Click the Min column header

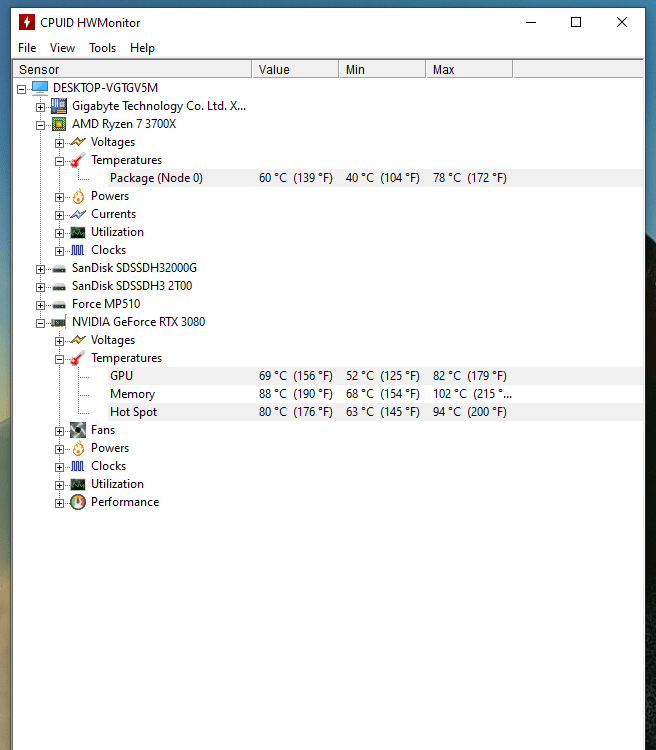pyautogui.click(x=382, y=69)
